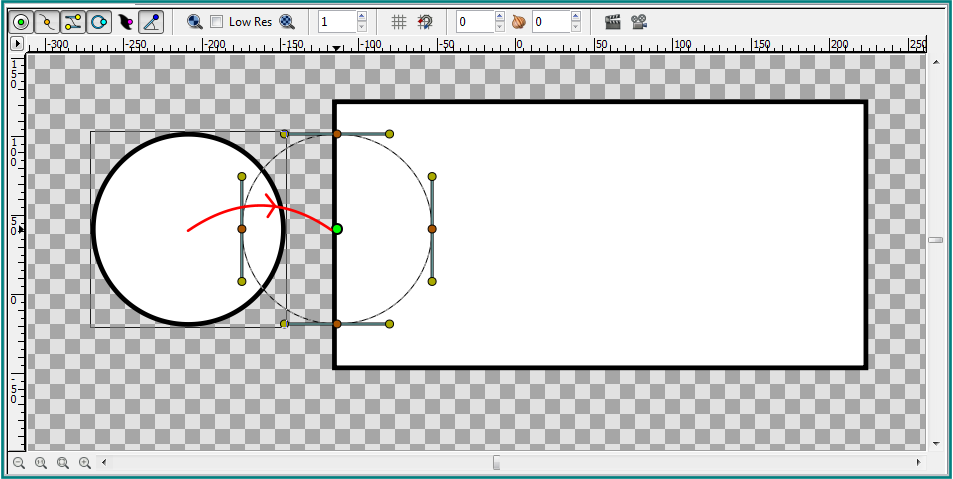The height and width of the screenshot is (479, 953).
Task: Toggle position handles display button
Action: [21, 22]
